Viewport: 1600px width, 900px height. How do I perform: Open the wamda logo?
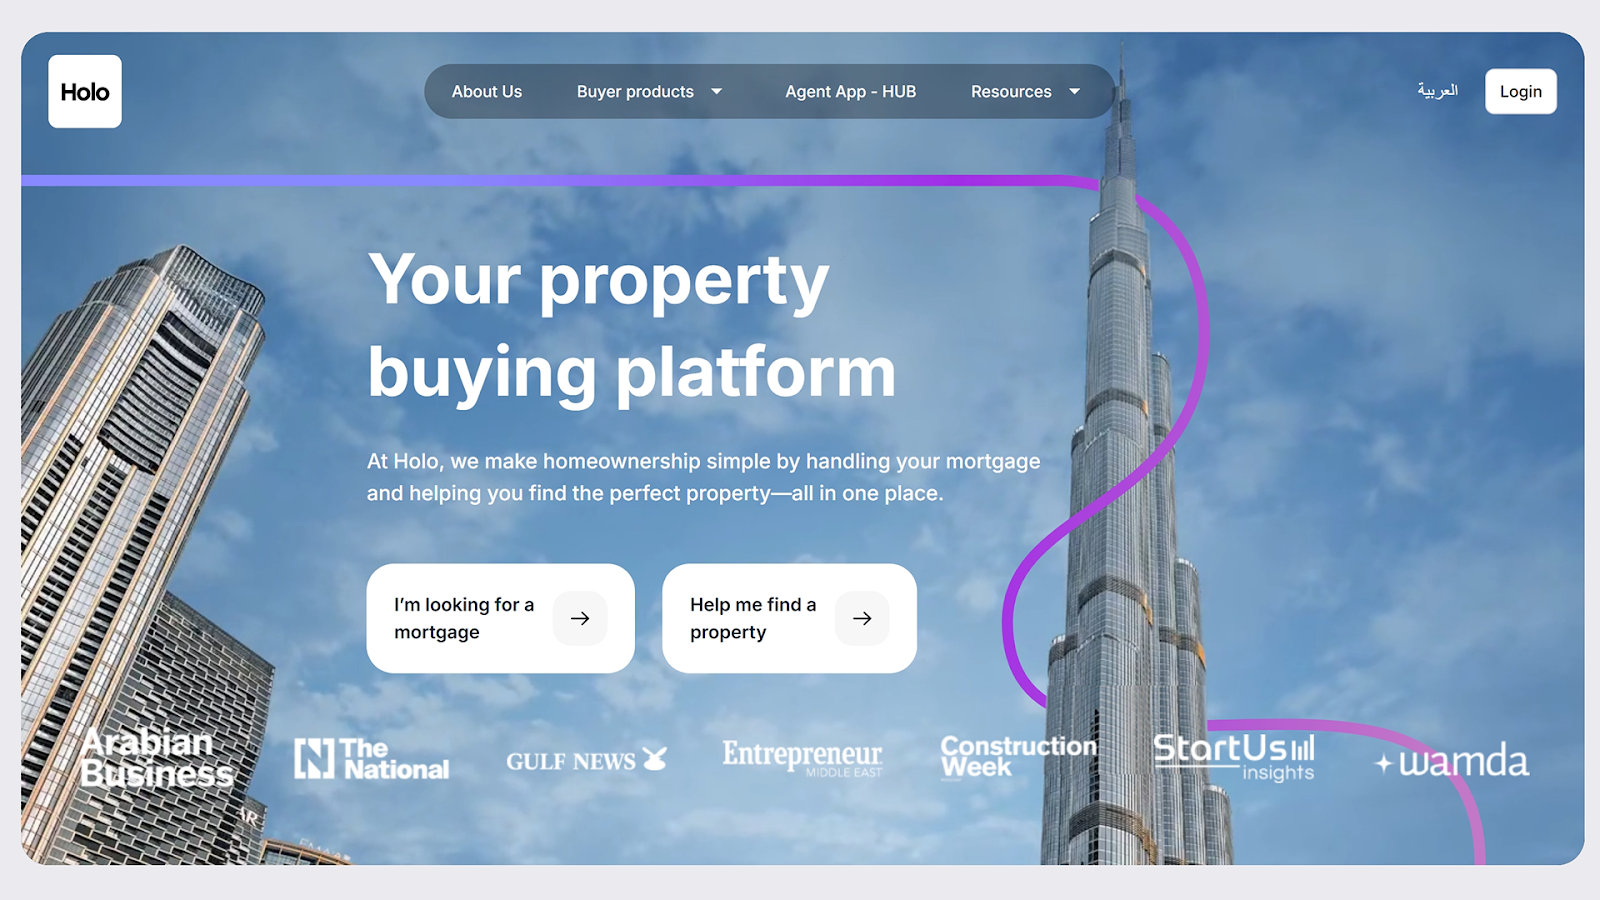coord(1452,762)
